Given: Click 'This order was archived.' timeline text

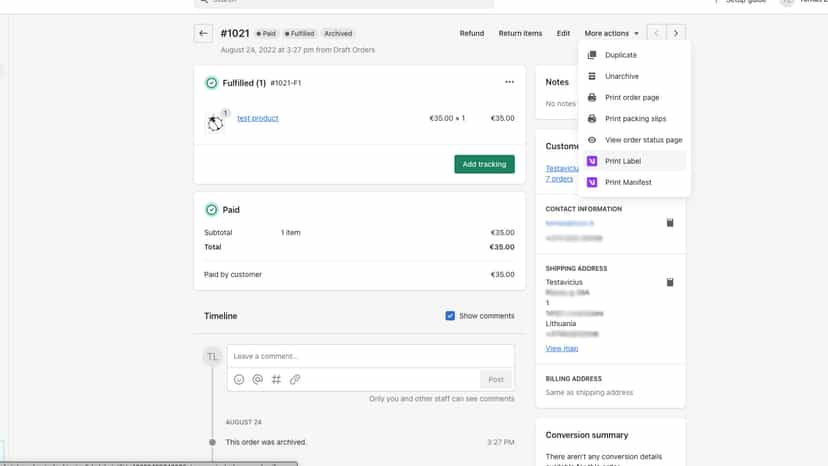Looking at the screenshot, I should 266,442.
